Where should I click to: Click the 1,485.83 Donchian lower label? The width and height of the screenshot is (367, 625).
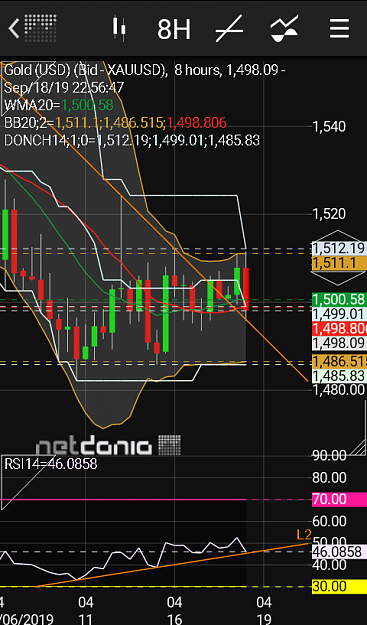tap(339, 375)
